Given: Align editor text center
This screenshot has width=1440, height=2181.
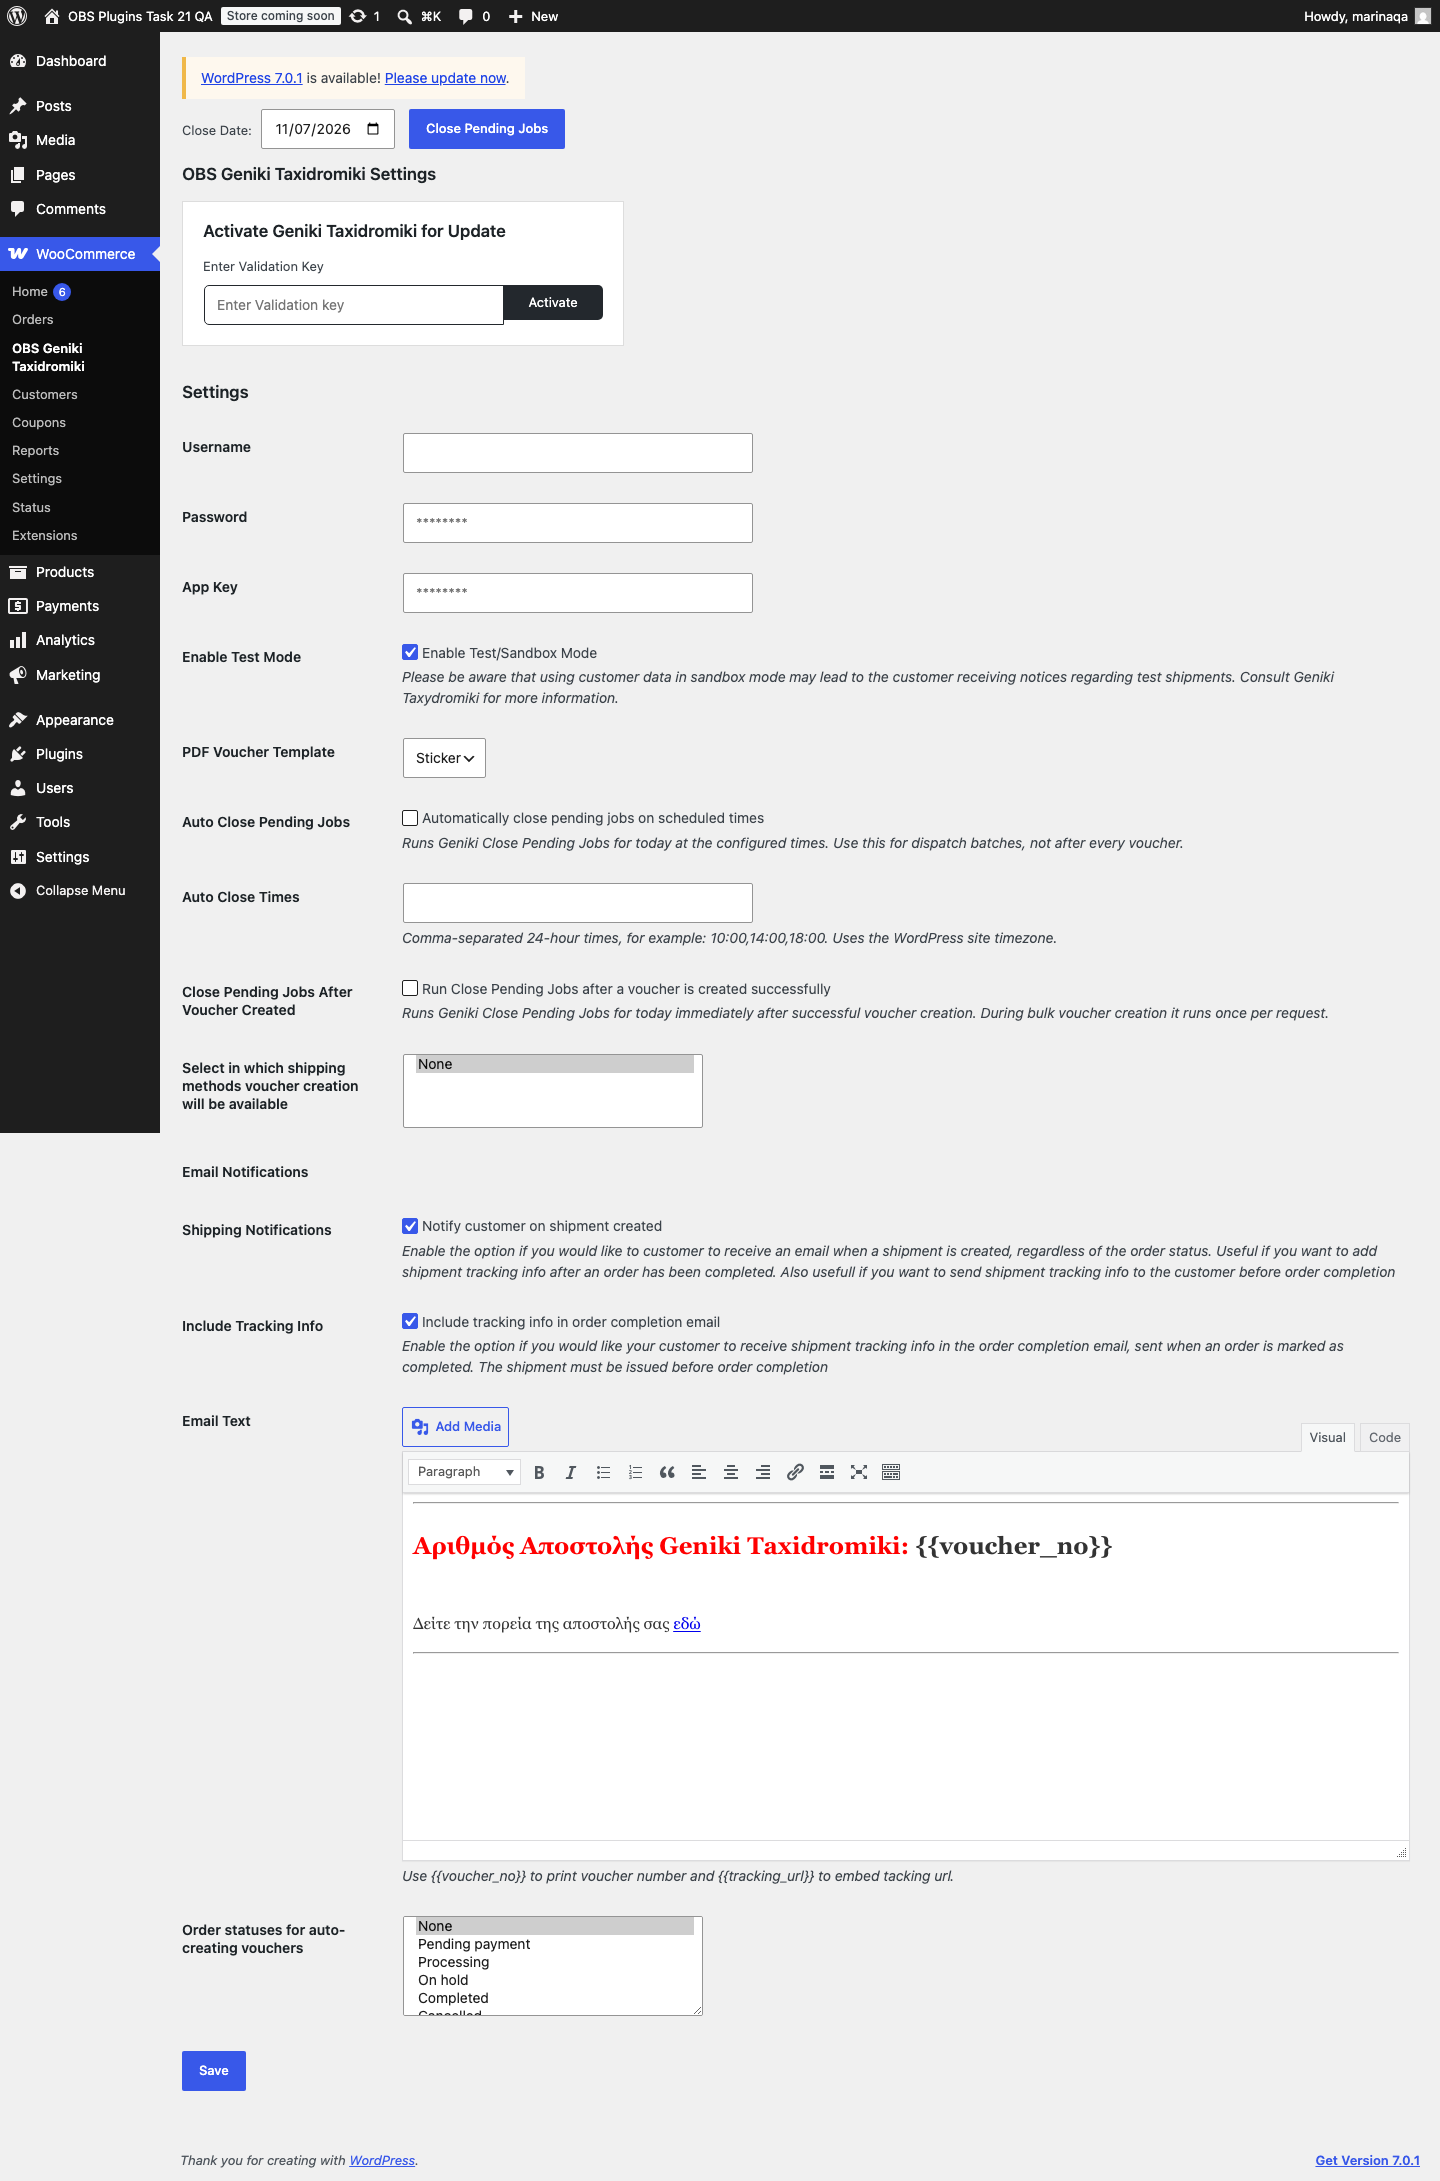Looking at the screenshot, I should 731,1472.
